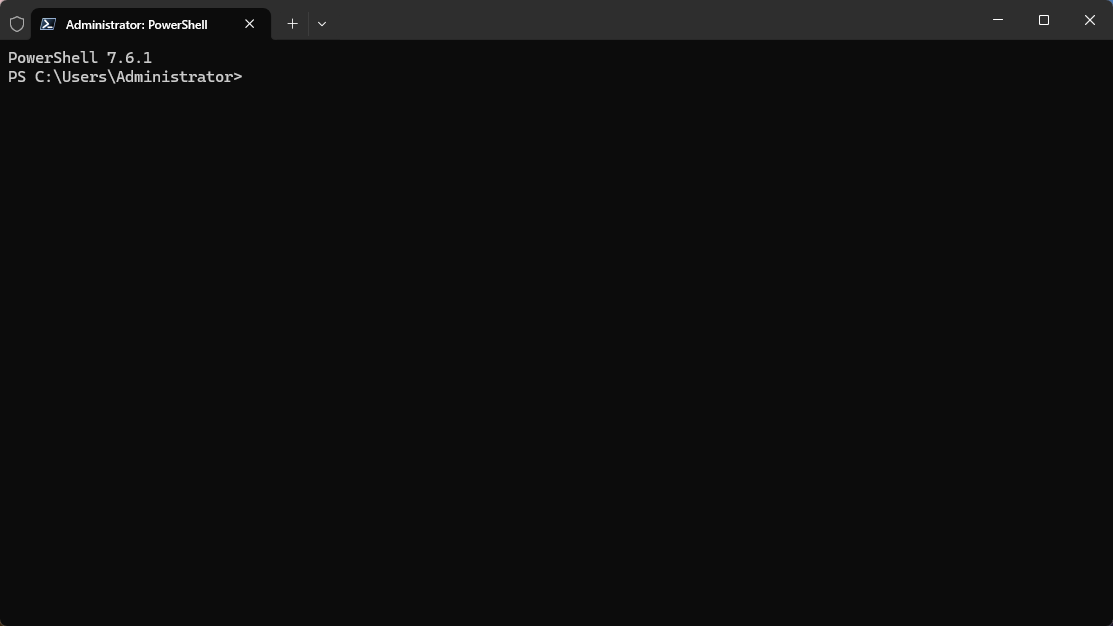Click at the PS C:\Users\Administrator prompt

tap(125, 76)
